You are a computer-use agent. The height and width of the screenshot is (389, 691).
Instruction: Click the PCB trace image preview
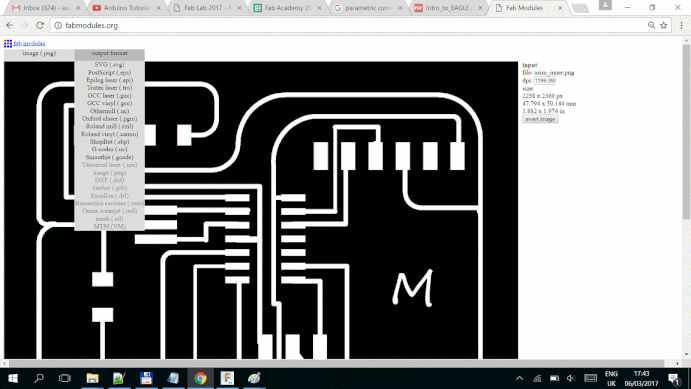(x=261, y=210)
